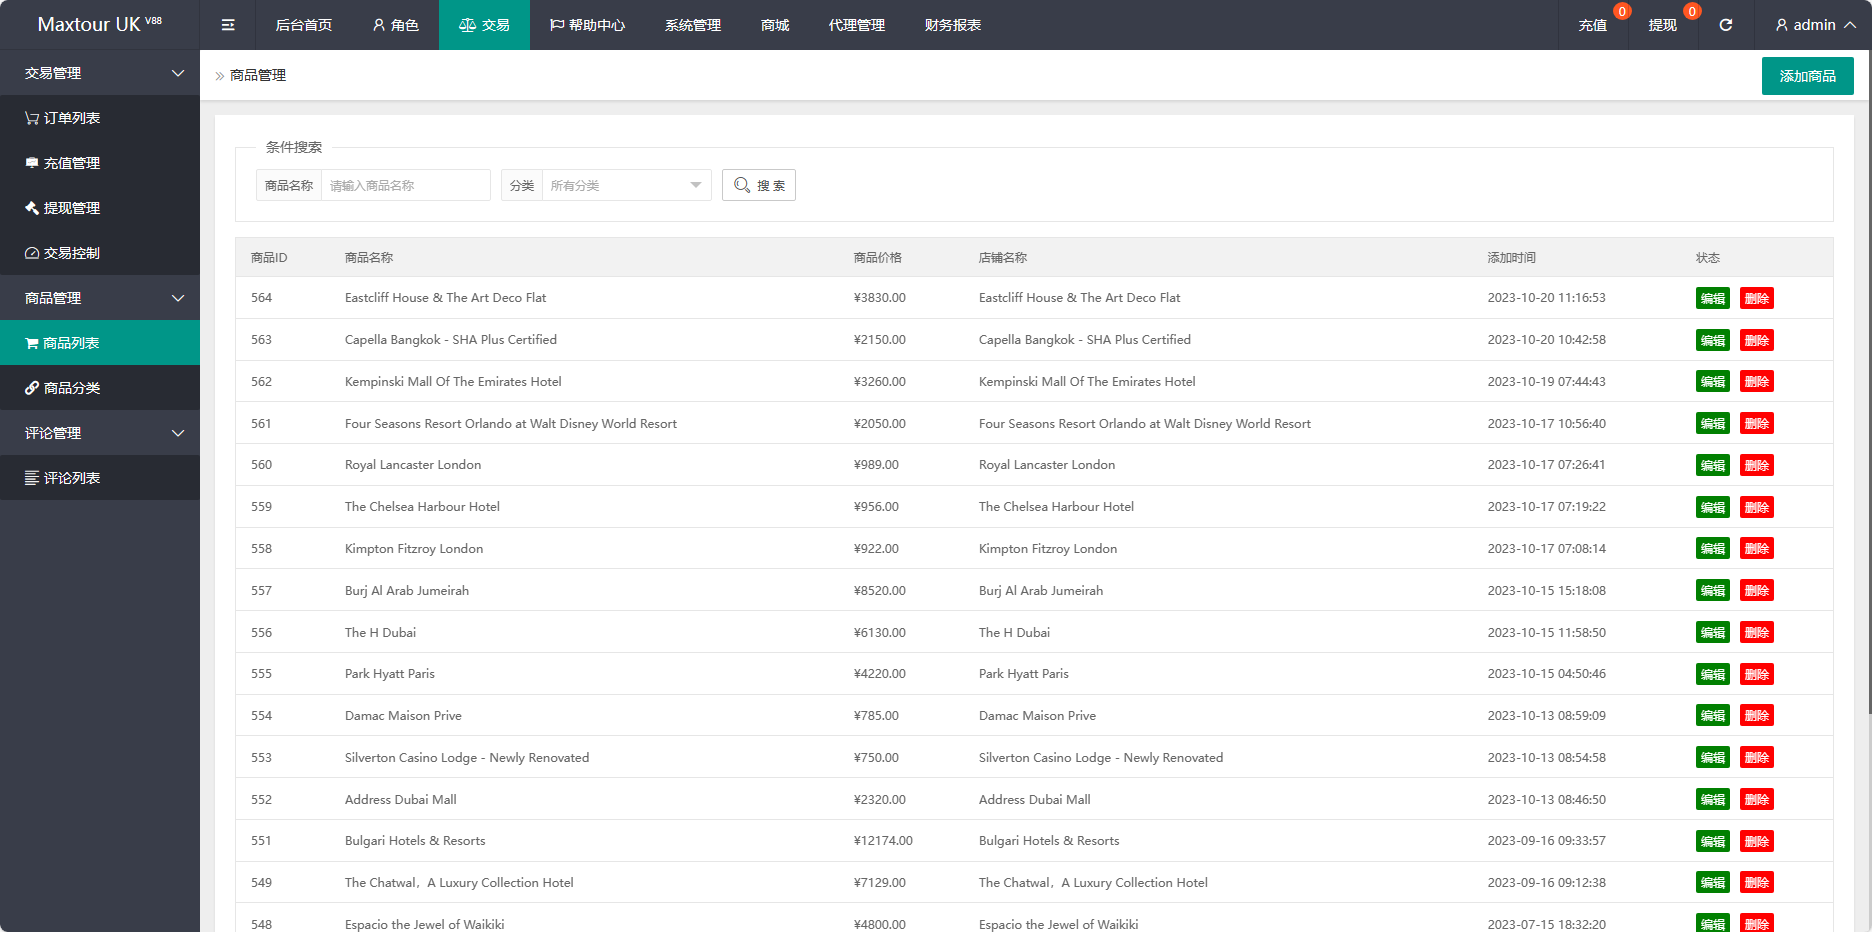Collapse the 评论管理 sidebar group

pyautogui.click(x=100, y=433)
